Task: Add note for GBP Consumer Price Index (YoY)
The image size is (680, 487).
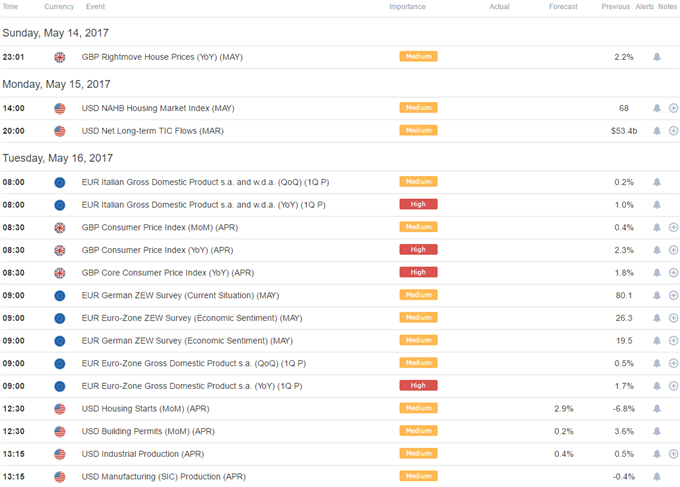Action: (x=673, y=250)
